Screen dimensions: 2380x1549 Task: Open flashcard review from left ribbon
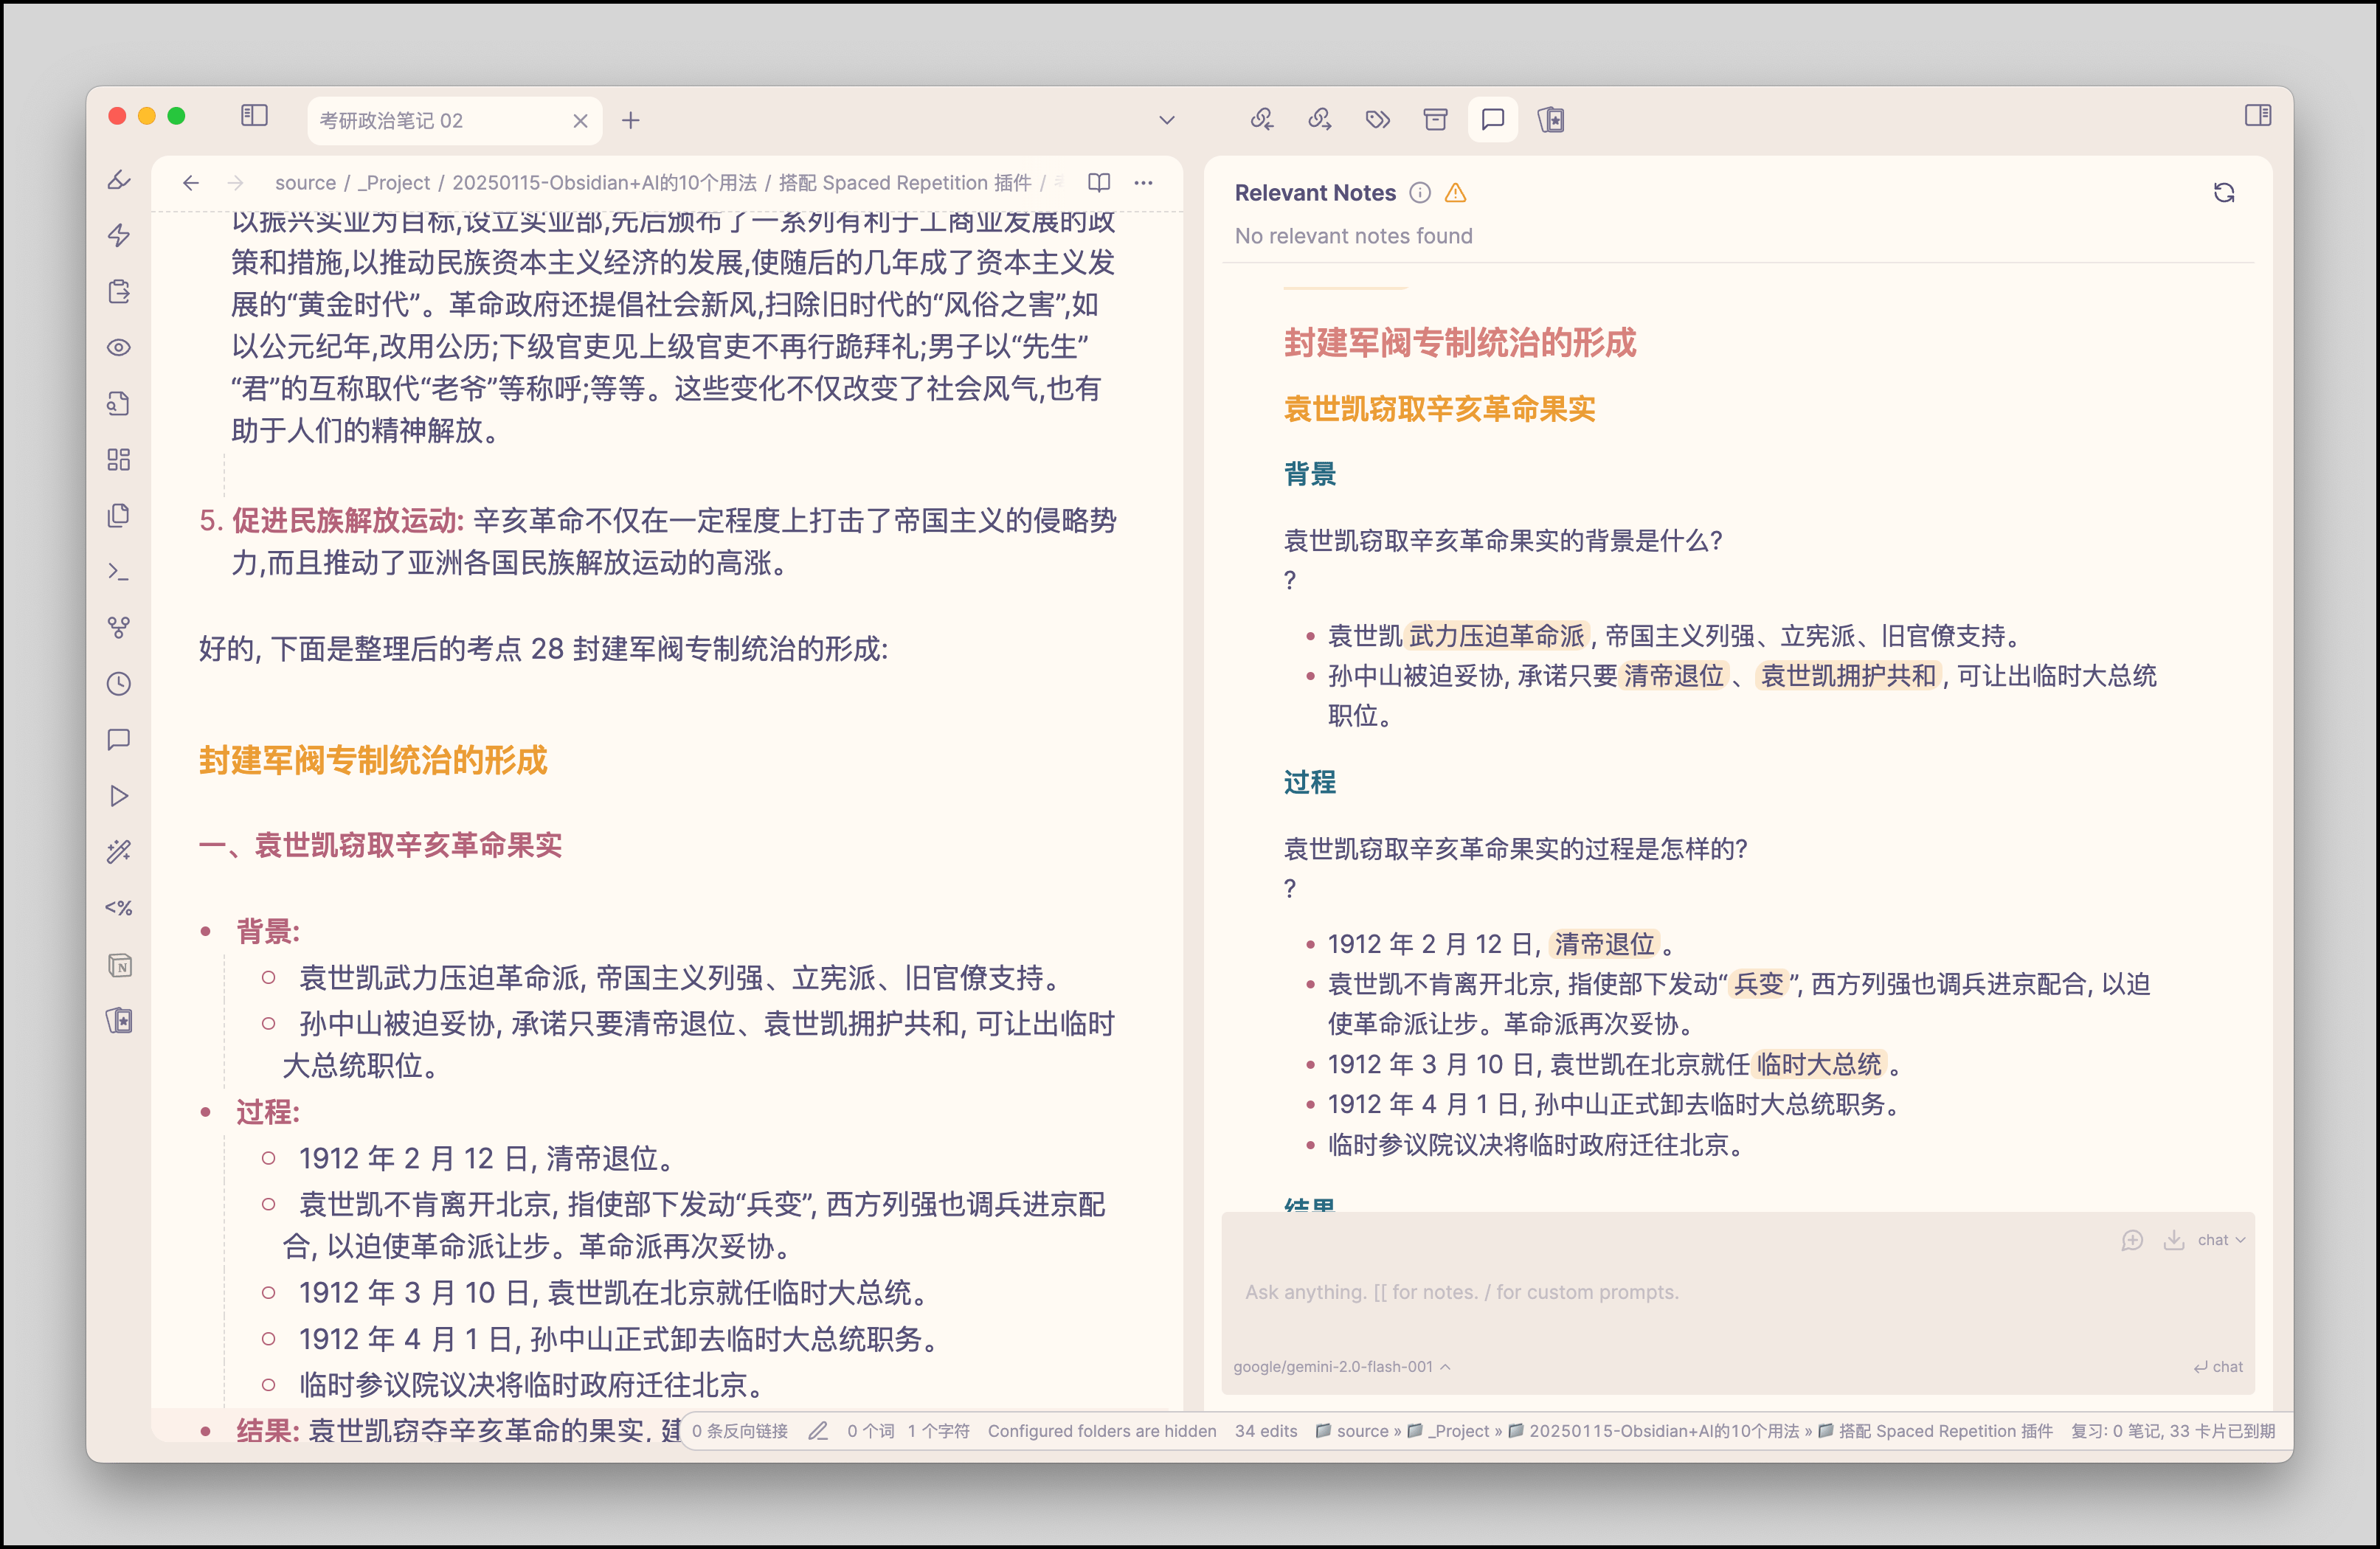119,1021
